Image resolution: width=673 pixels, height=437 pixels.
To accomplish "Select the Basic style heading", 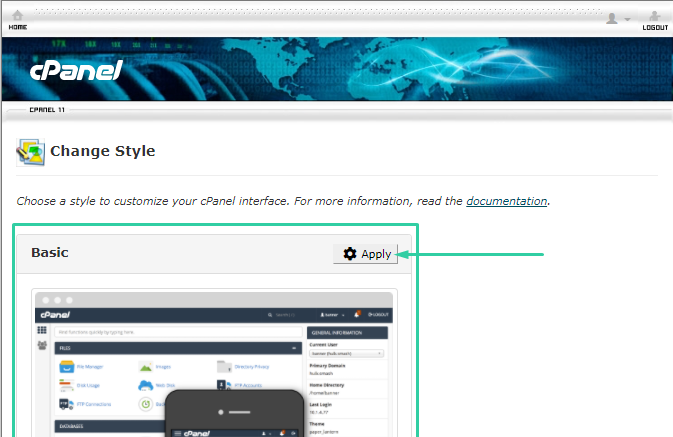I will [x=50, y=252].
